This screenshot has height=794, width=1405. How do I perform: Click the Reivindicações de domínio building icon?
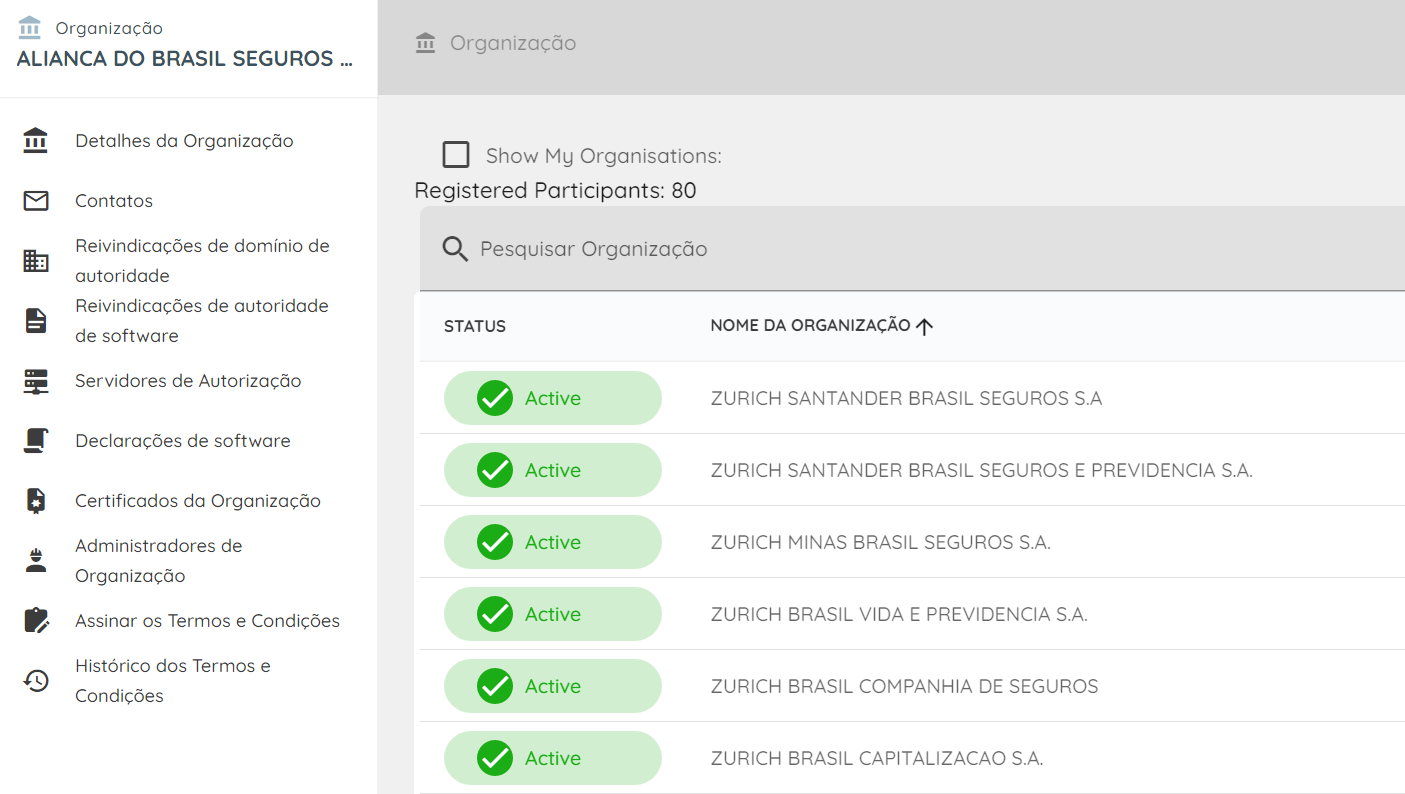point(36,261)
